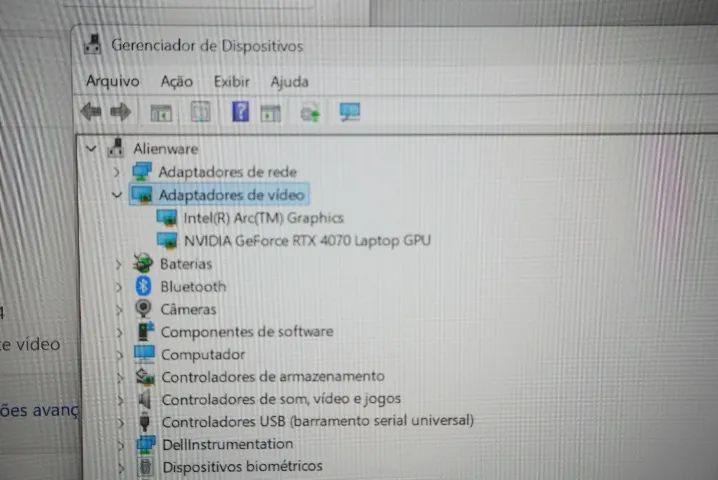Select Controladores de armazenamento label

point(273,376)
